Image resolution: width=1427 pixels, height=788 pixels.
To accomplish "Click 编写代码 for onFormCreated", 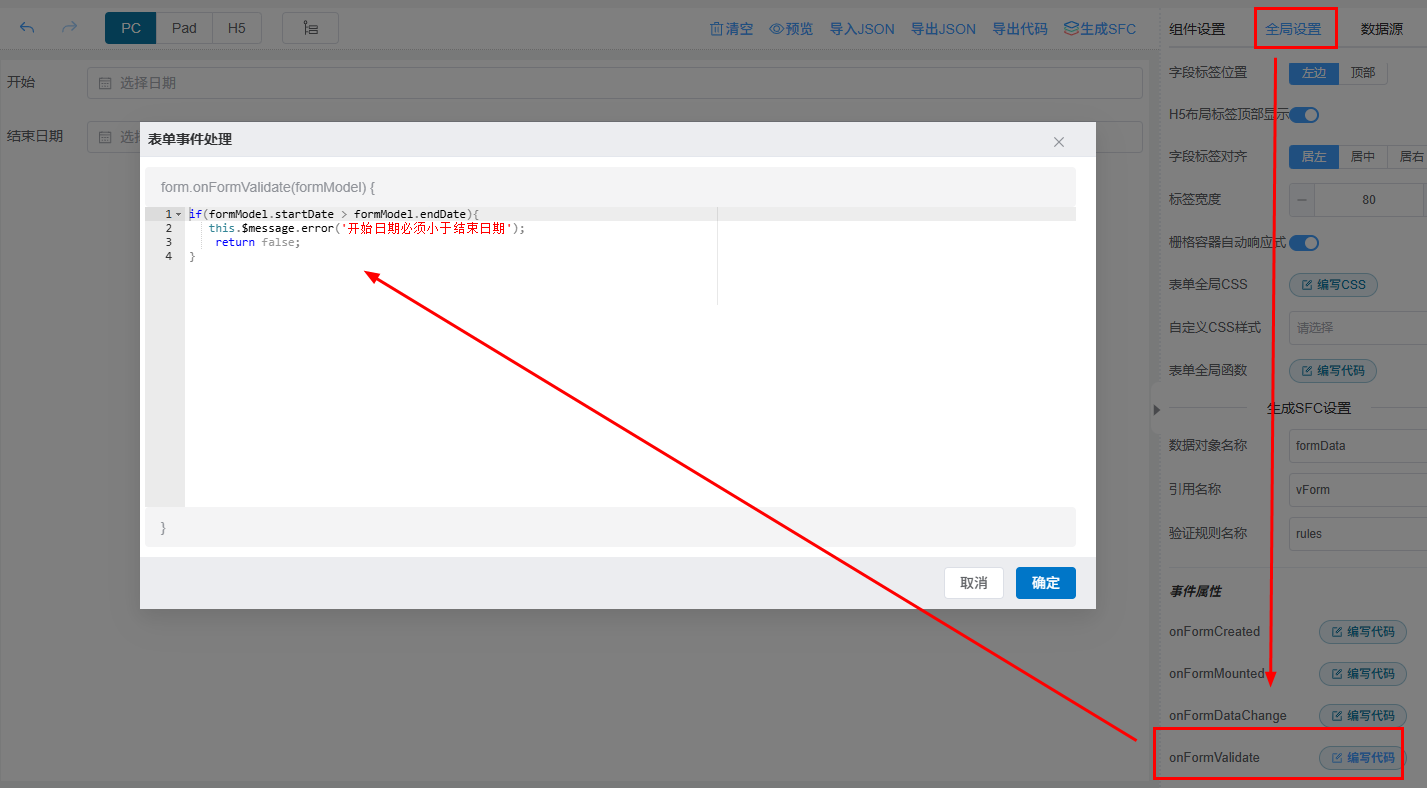I will pos(1363,632).
